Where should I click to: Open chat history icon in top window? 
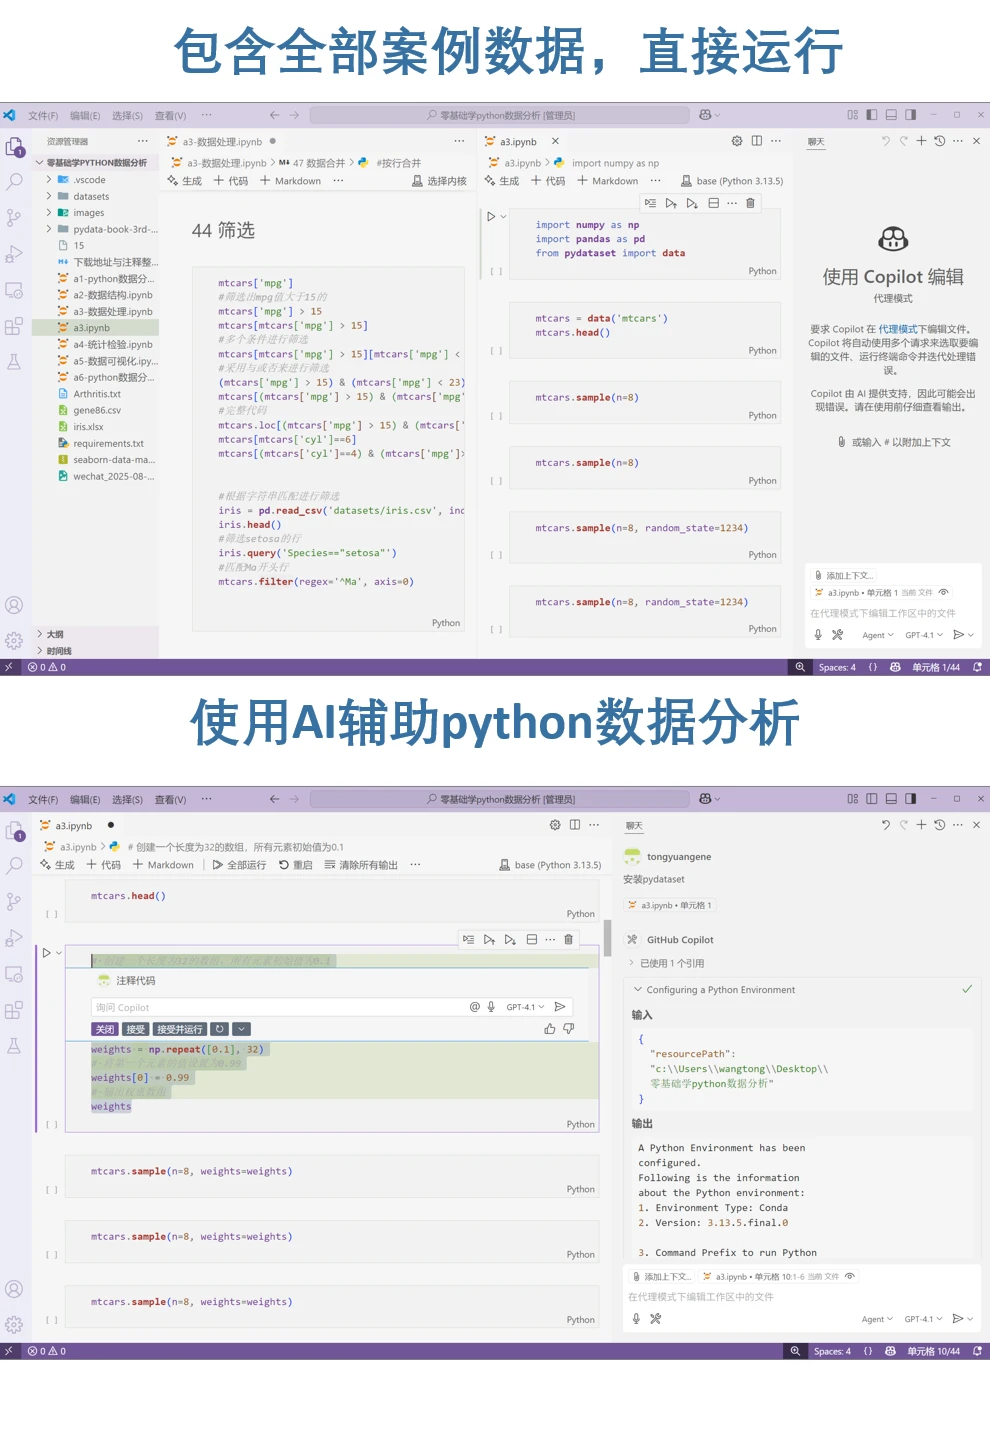tap(939, 141)
